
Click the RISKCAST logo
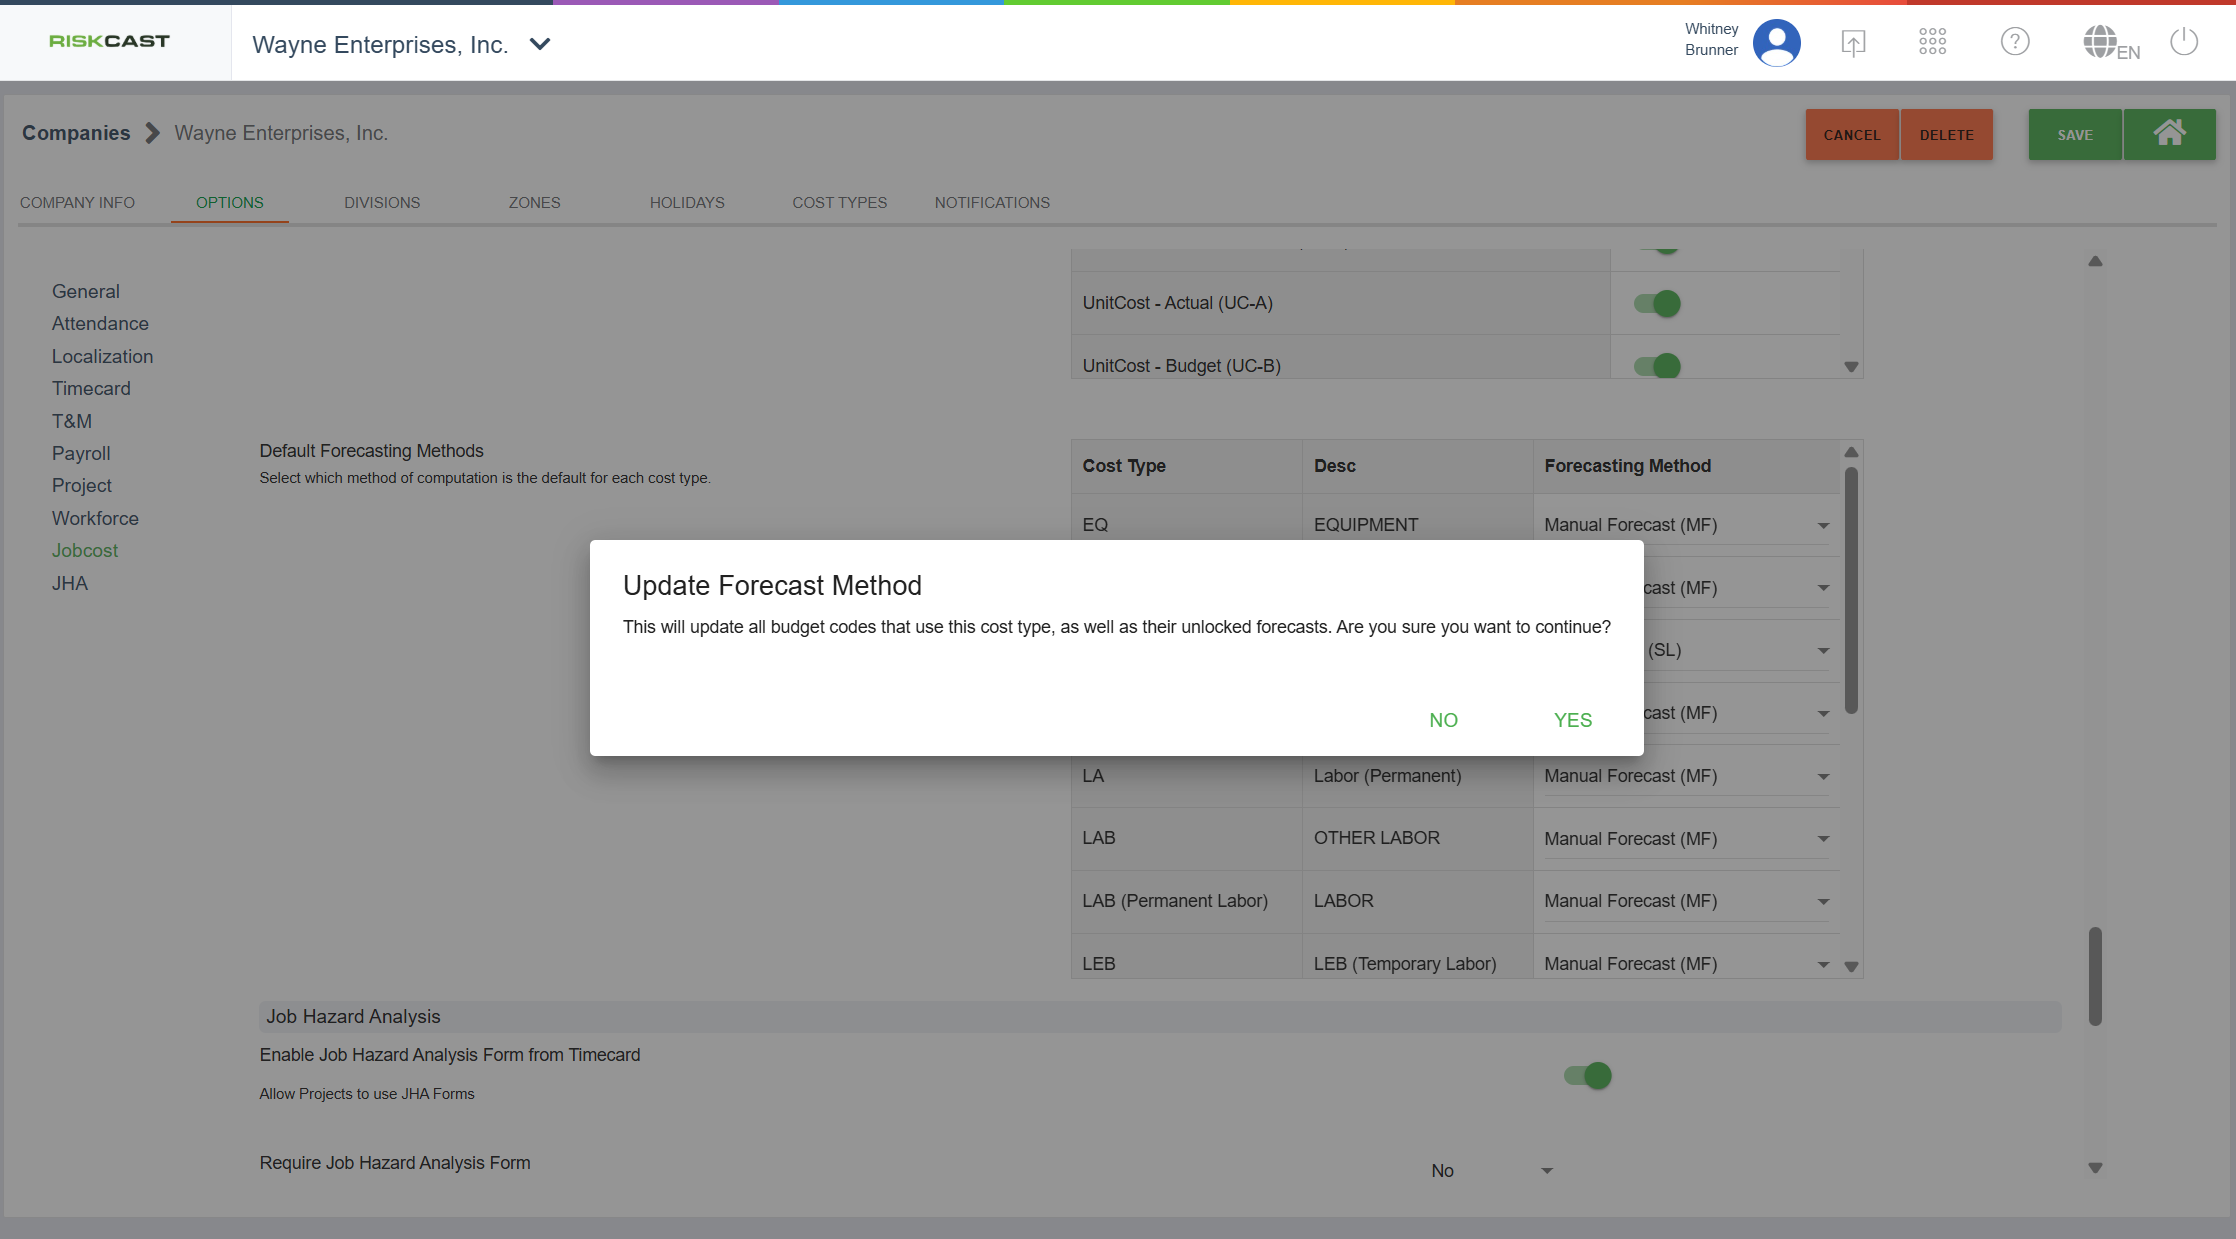coord(109,41)
